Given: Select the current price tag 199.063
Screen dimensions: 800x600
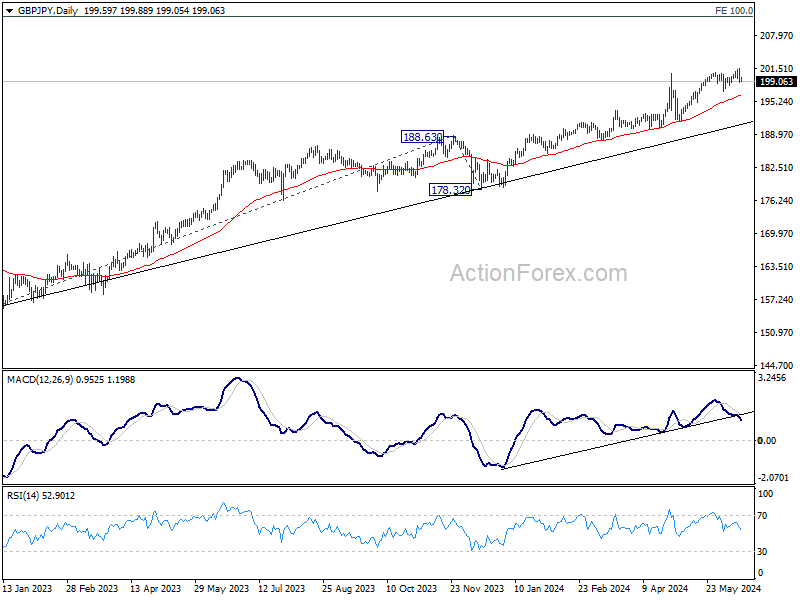Looking at the screenshot, I should coord(777,82).
